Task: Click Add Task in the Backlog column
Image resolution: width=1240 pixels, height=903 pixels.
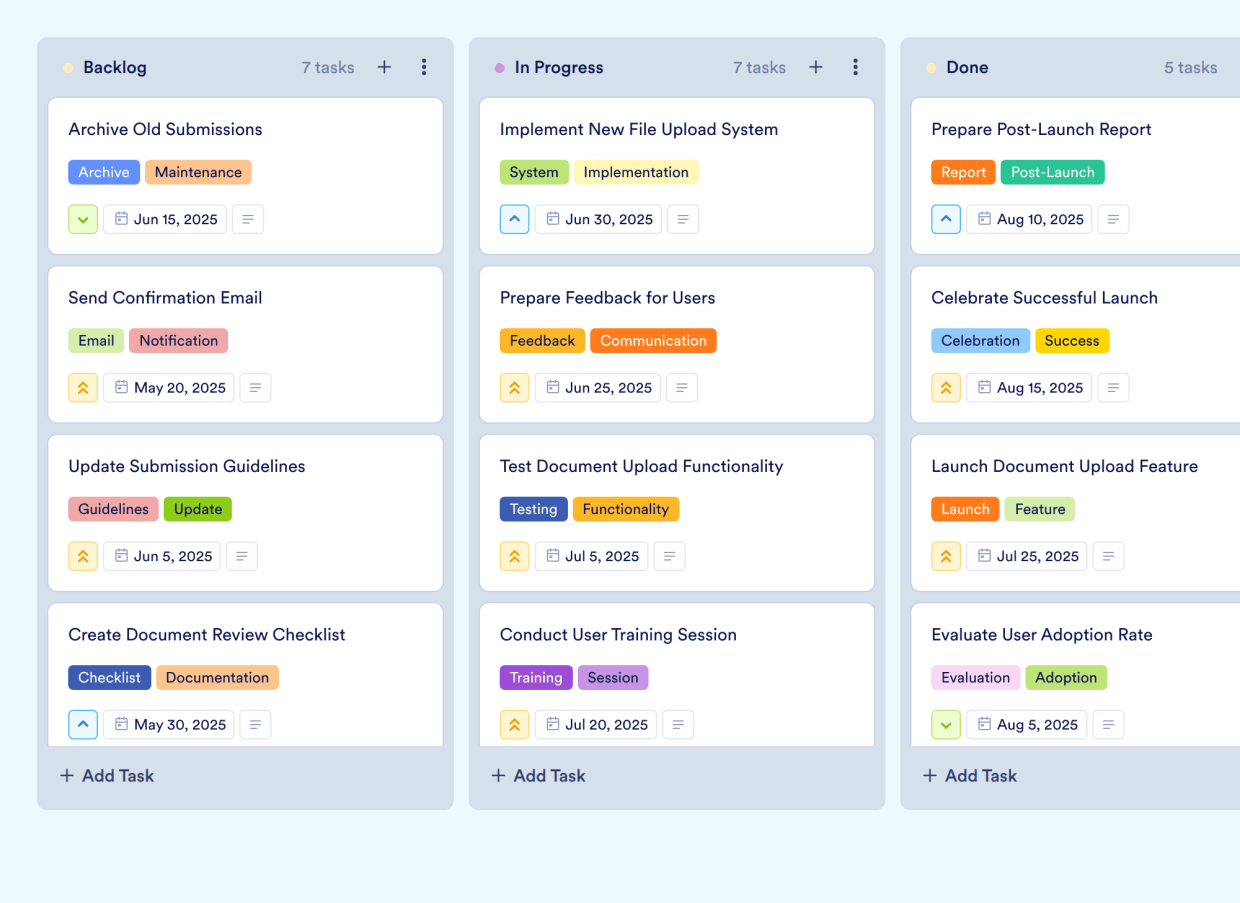Action: tap(106, 775)
